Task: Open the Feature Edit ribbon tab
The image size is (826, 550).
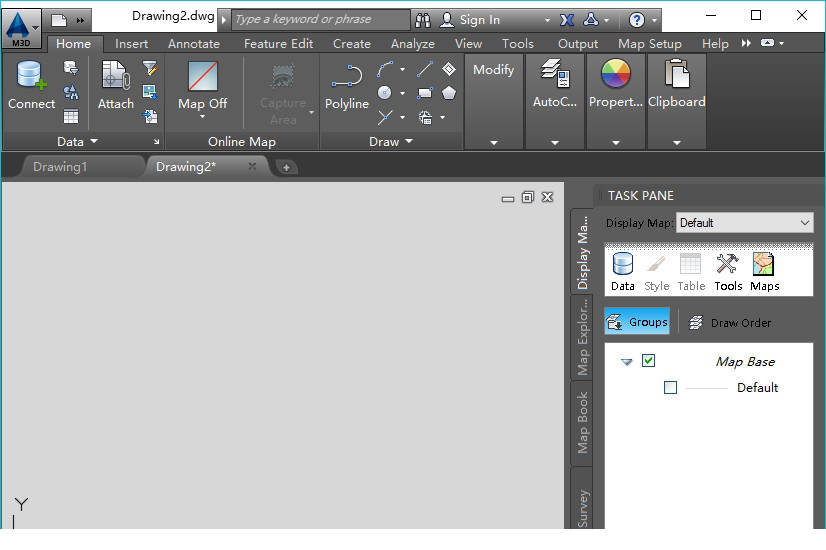Action: point(278,44)
